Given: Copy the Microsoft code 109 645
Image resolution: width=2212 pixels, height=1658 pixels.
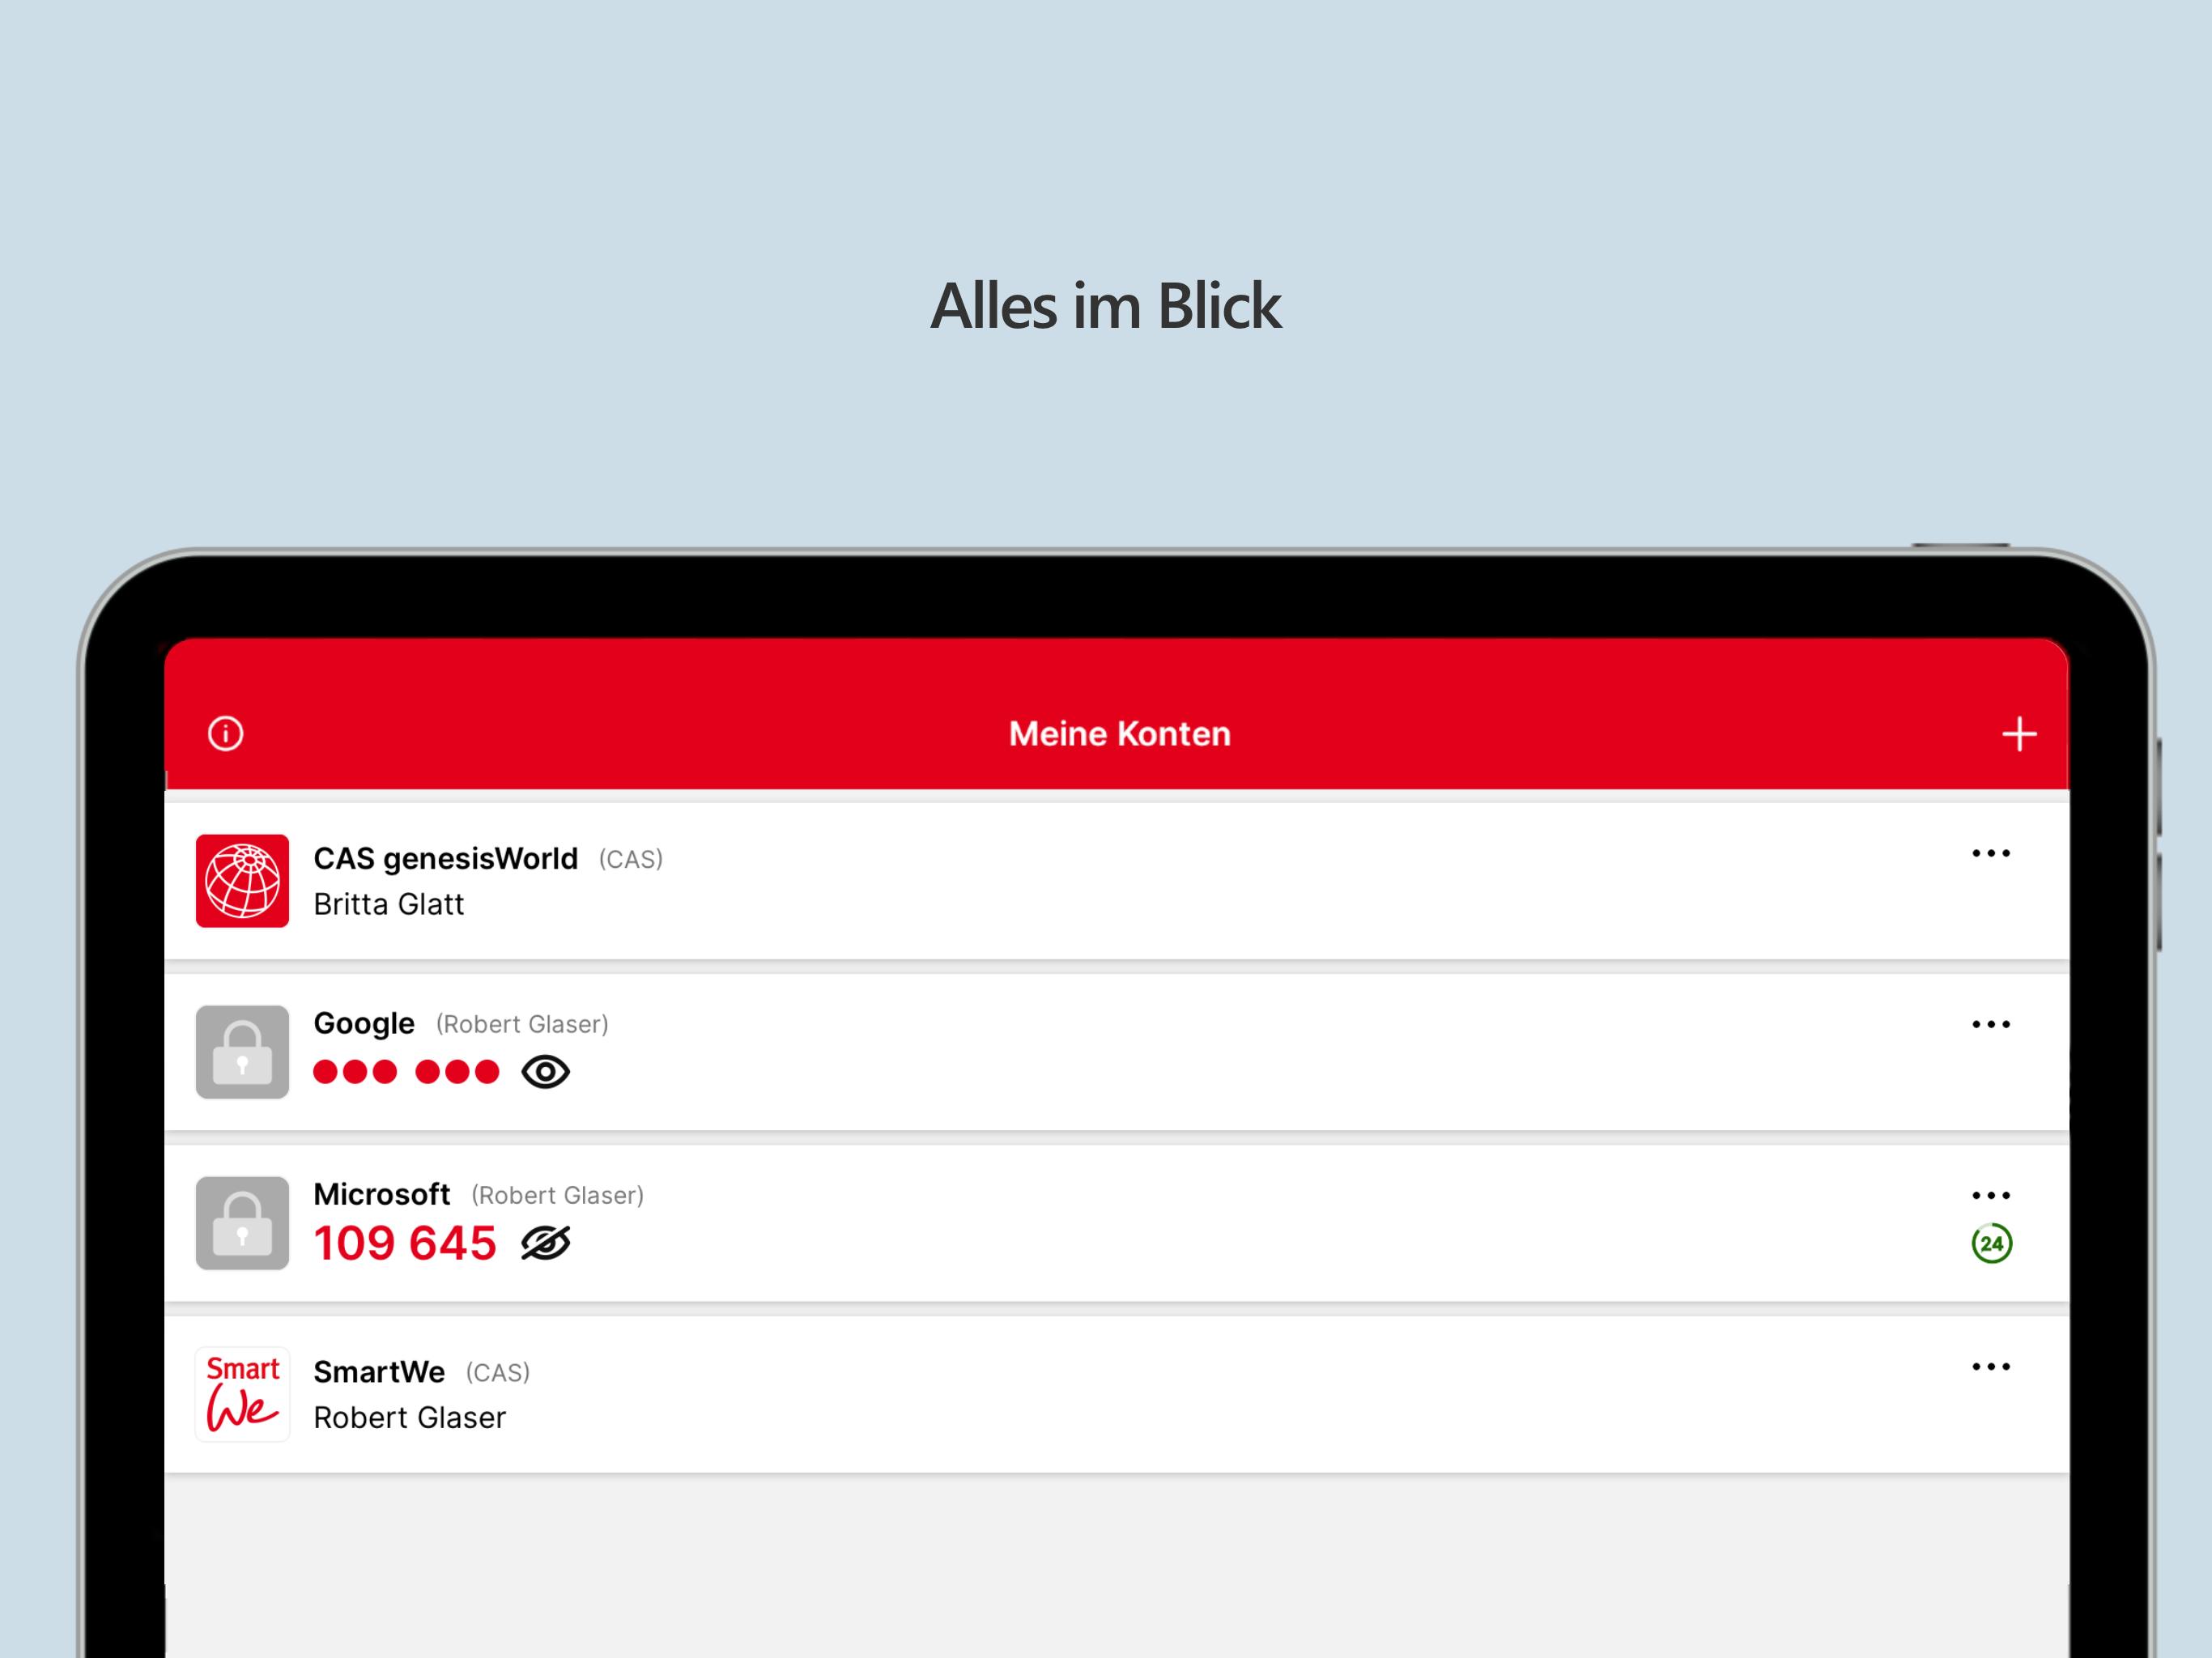Looking at the screenshot, I should click(405, 1243).
